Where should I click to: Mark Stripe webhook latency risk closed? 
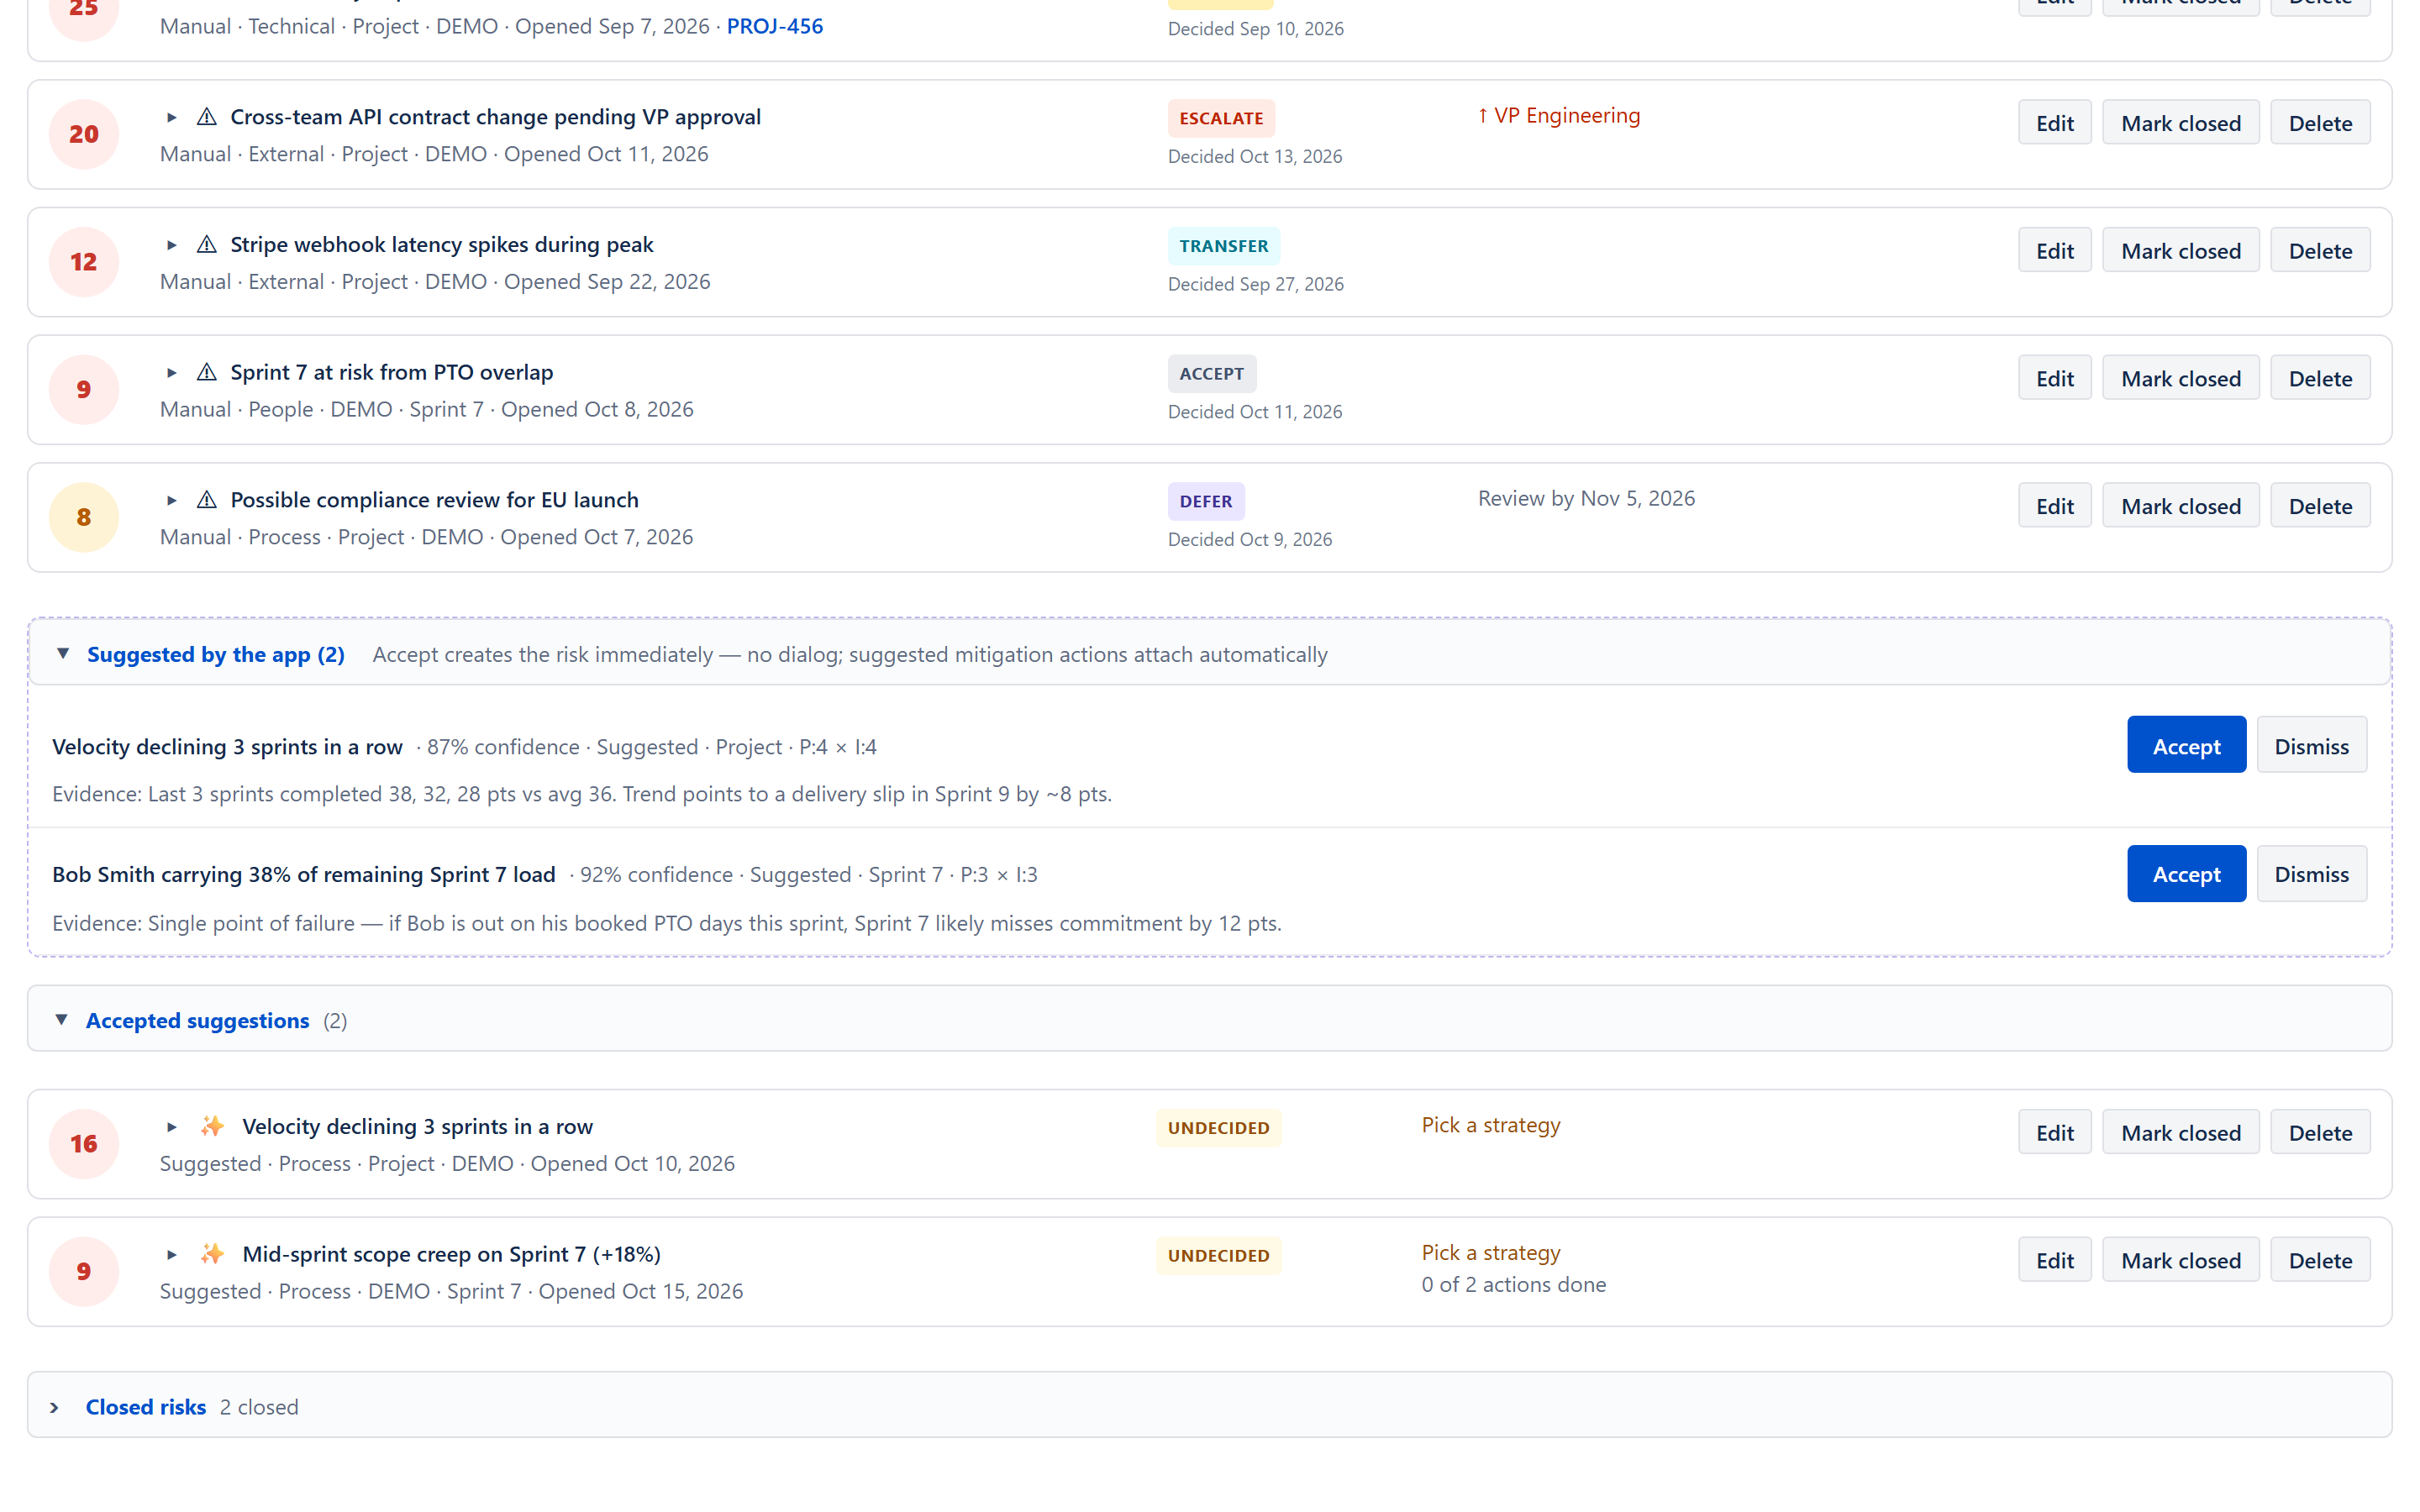2181,251
